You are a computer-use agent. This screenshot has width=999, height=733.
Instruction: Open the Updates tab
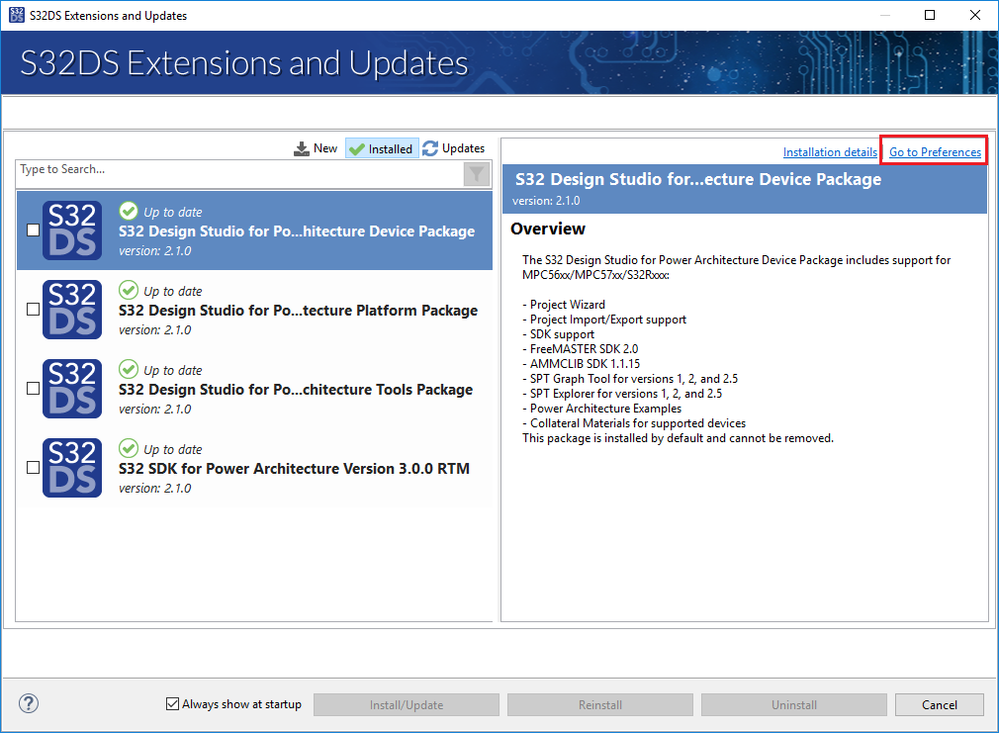click(454, 149)
